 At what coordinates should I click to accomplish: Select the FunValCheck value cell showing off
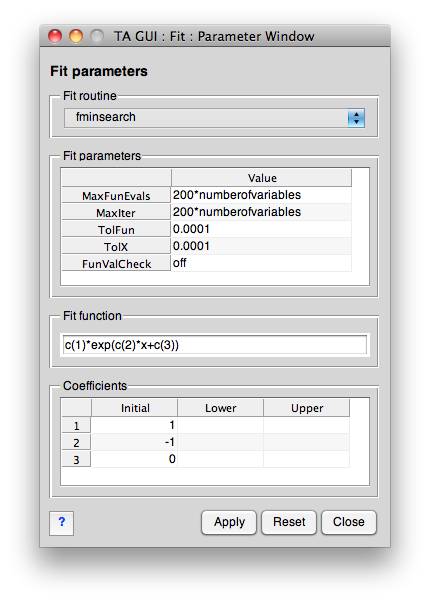[261, 263]
